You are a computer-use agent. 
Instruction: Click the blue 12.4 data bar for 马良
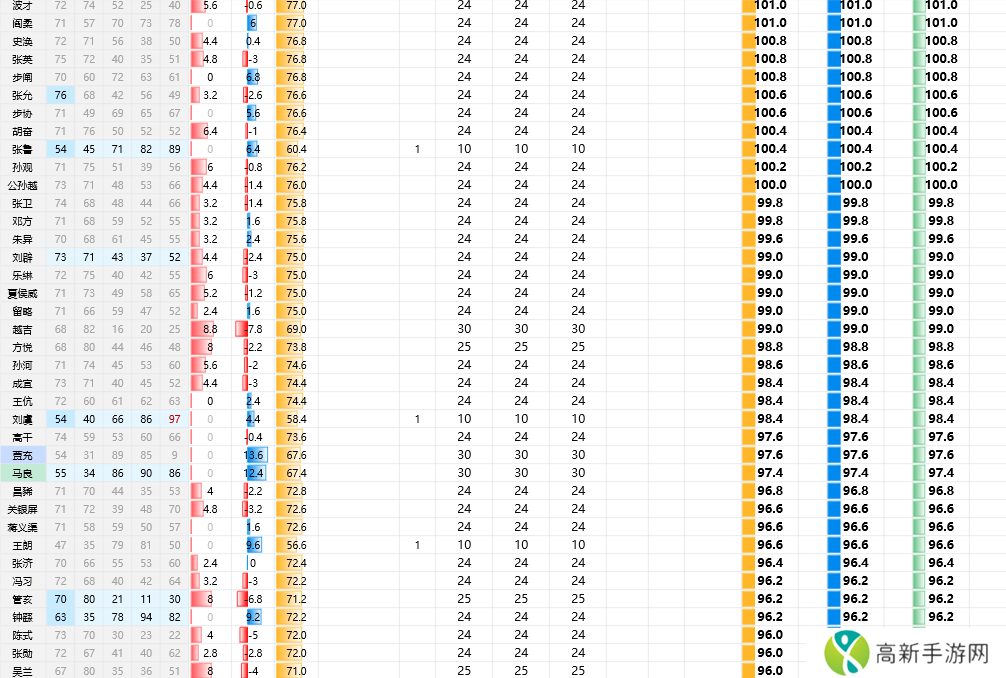254,473
